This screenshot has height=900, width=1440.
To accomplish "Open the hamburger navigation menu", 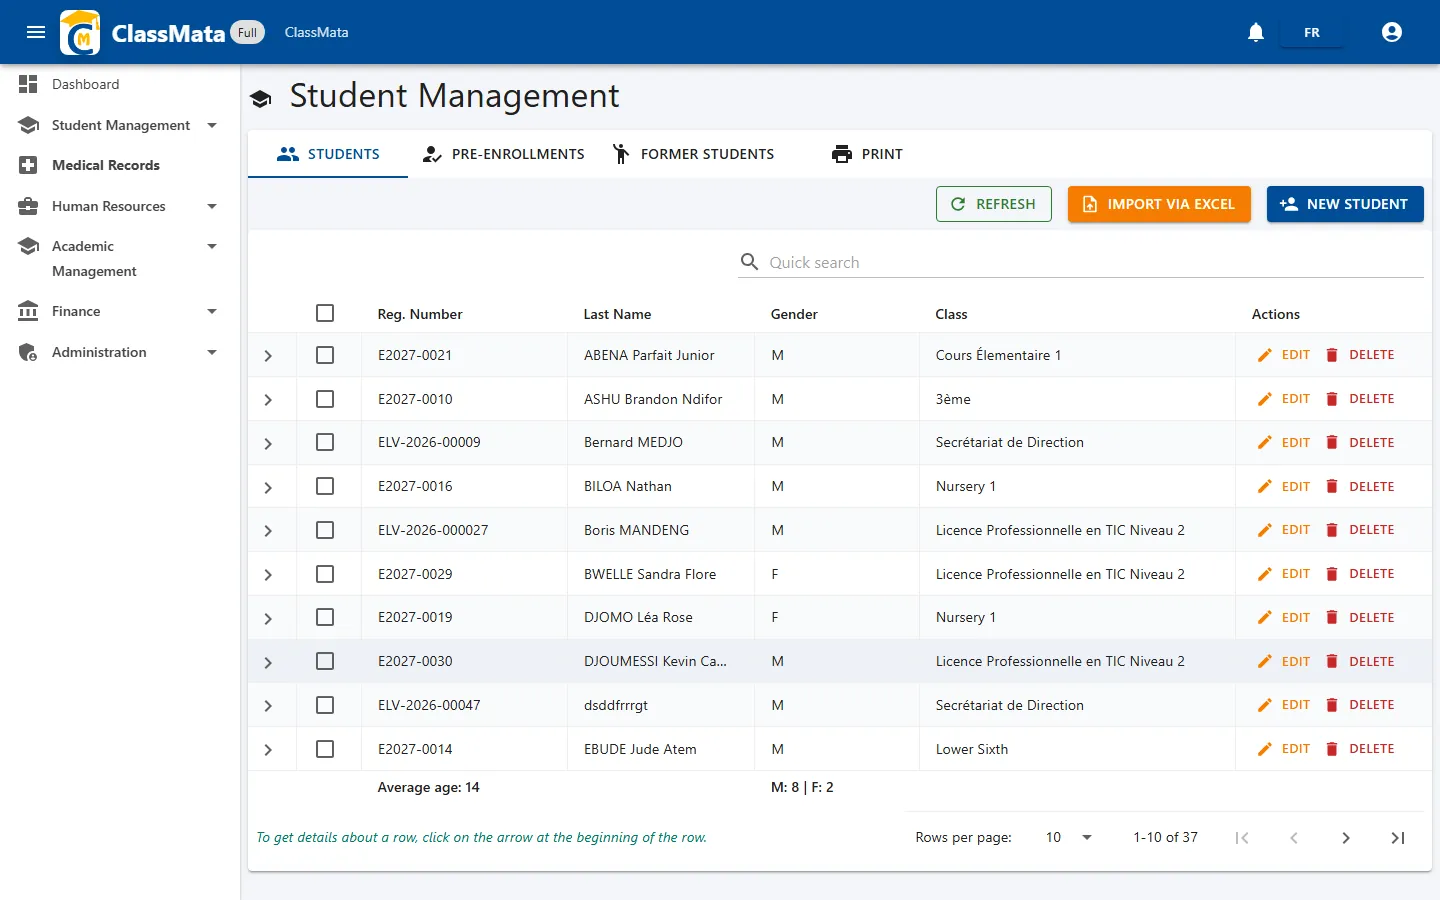I will click(x=36, y=32).
